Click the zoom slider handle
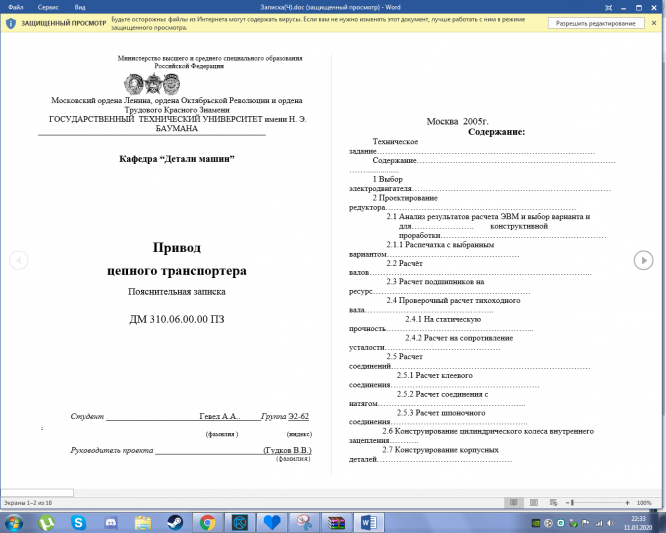This screenshot has height=533, width=666. [x=573, y=502]
